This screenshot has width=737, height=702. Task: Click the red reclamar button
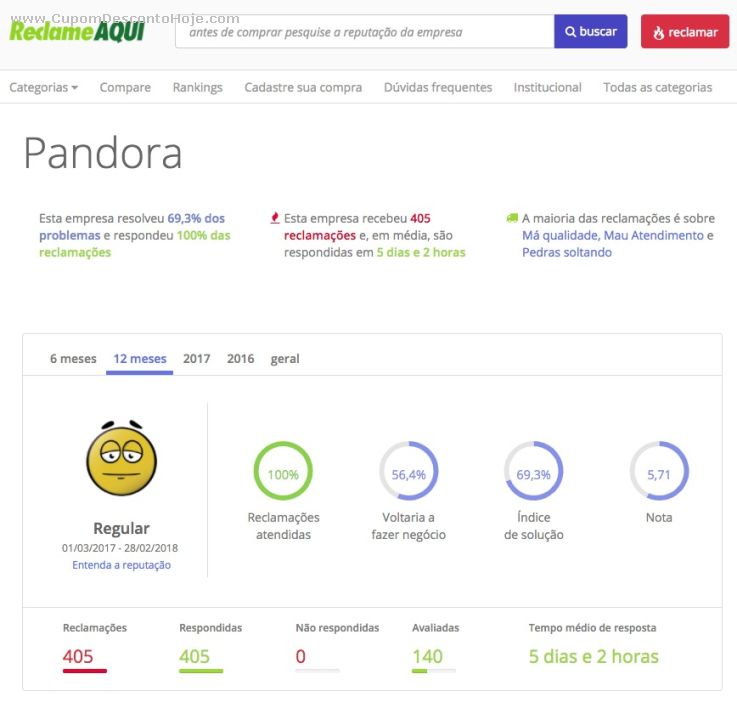pos(685,31)
